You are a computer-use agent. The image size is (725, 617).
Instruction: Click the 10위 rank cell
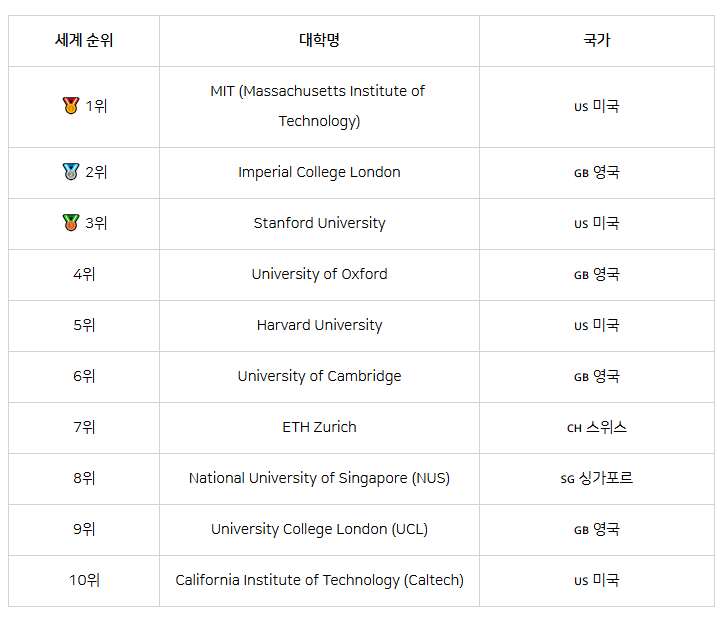[x=84, y=581]
